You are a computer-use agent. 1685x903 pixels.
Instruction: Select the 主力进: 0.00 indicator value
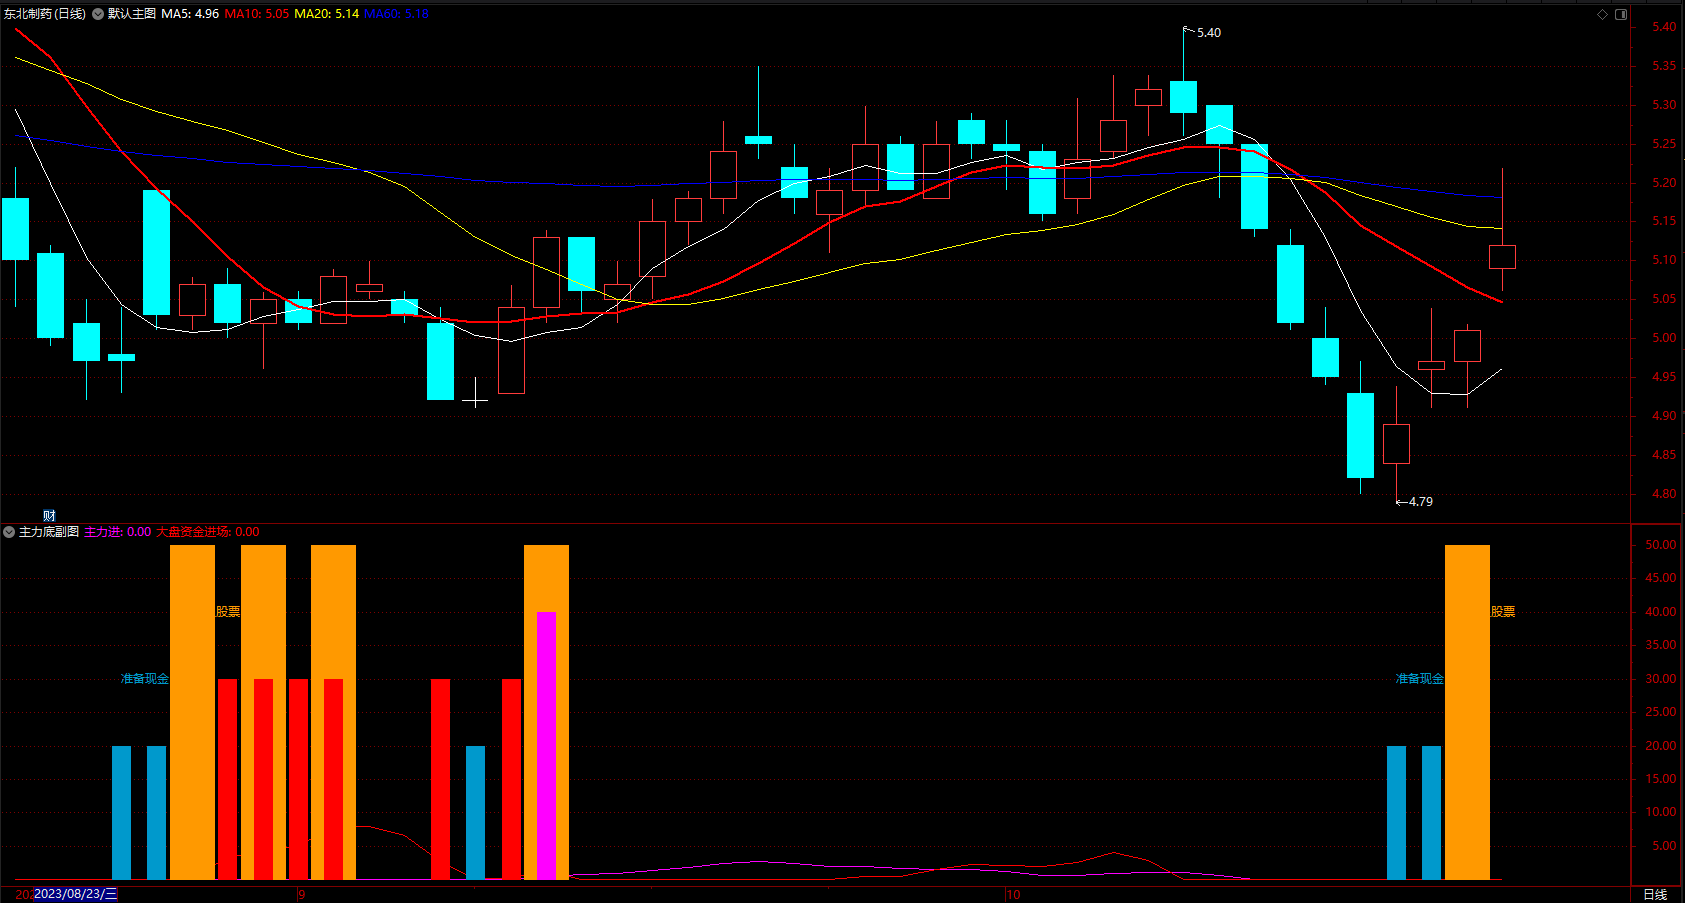118,532
